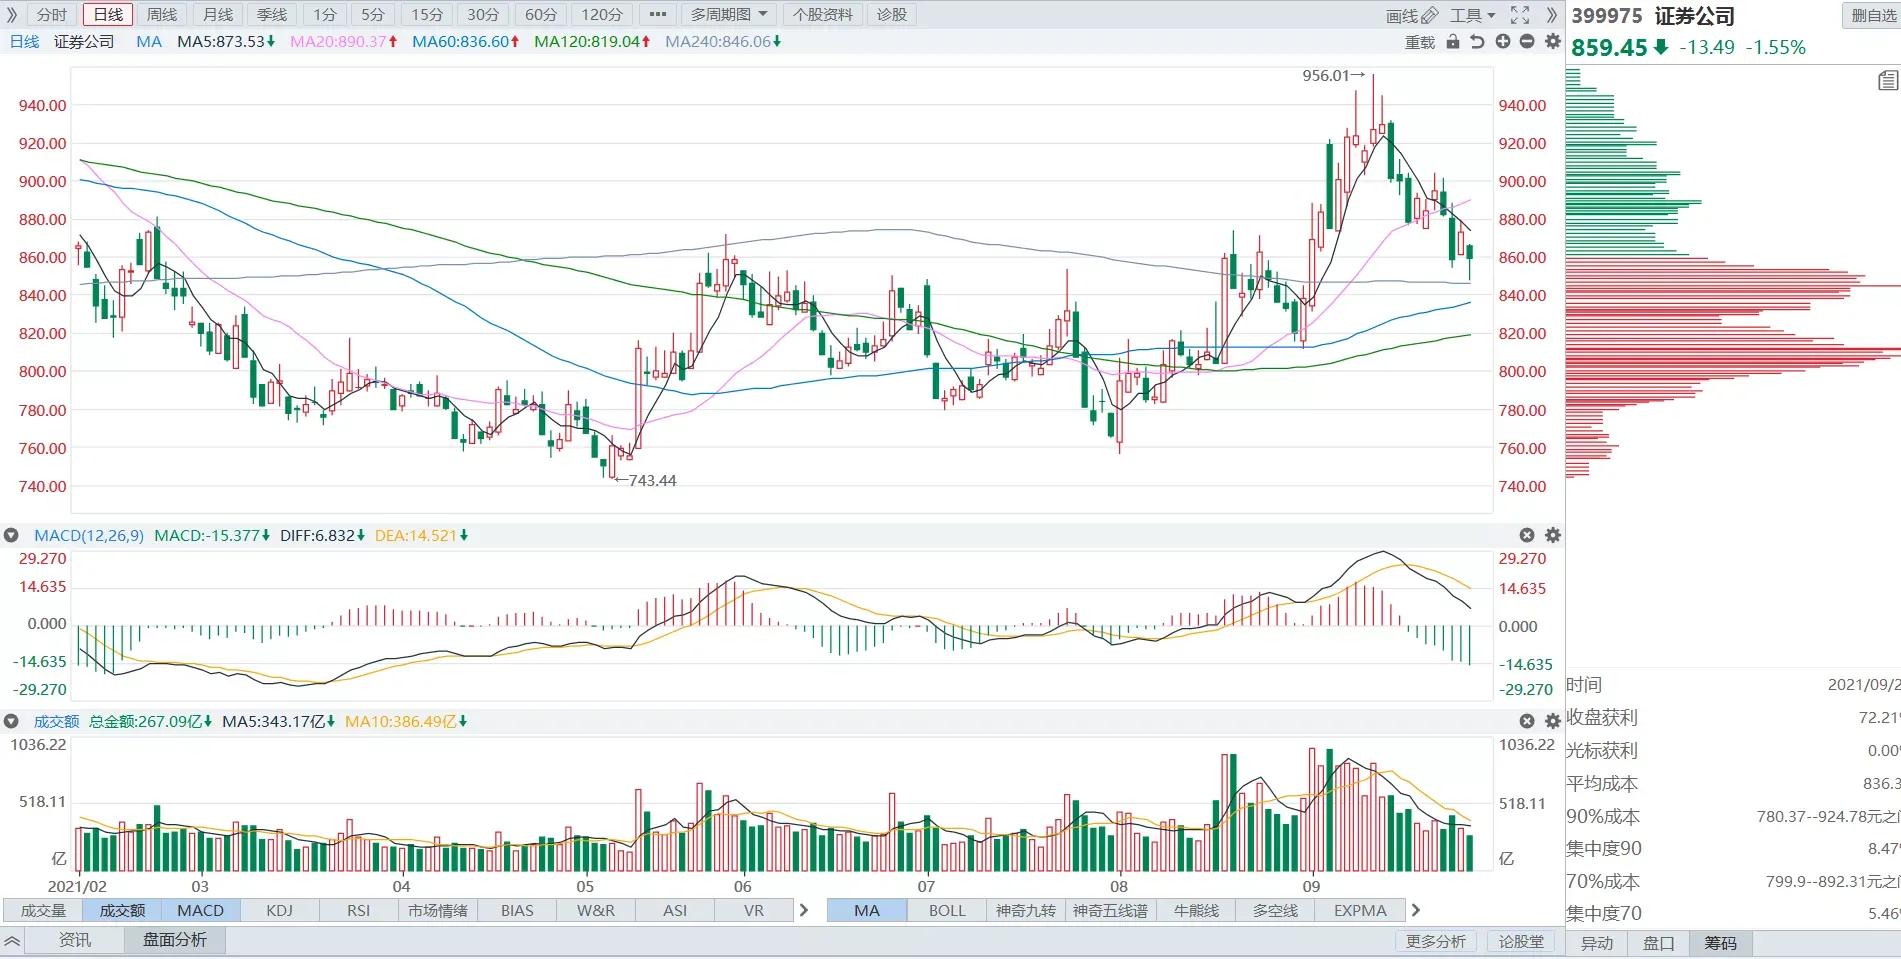Screen dimensions: 1901x959
Task: Switch to 60分 period
Action: (x=540, y=14)
